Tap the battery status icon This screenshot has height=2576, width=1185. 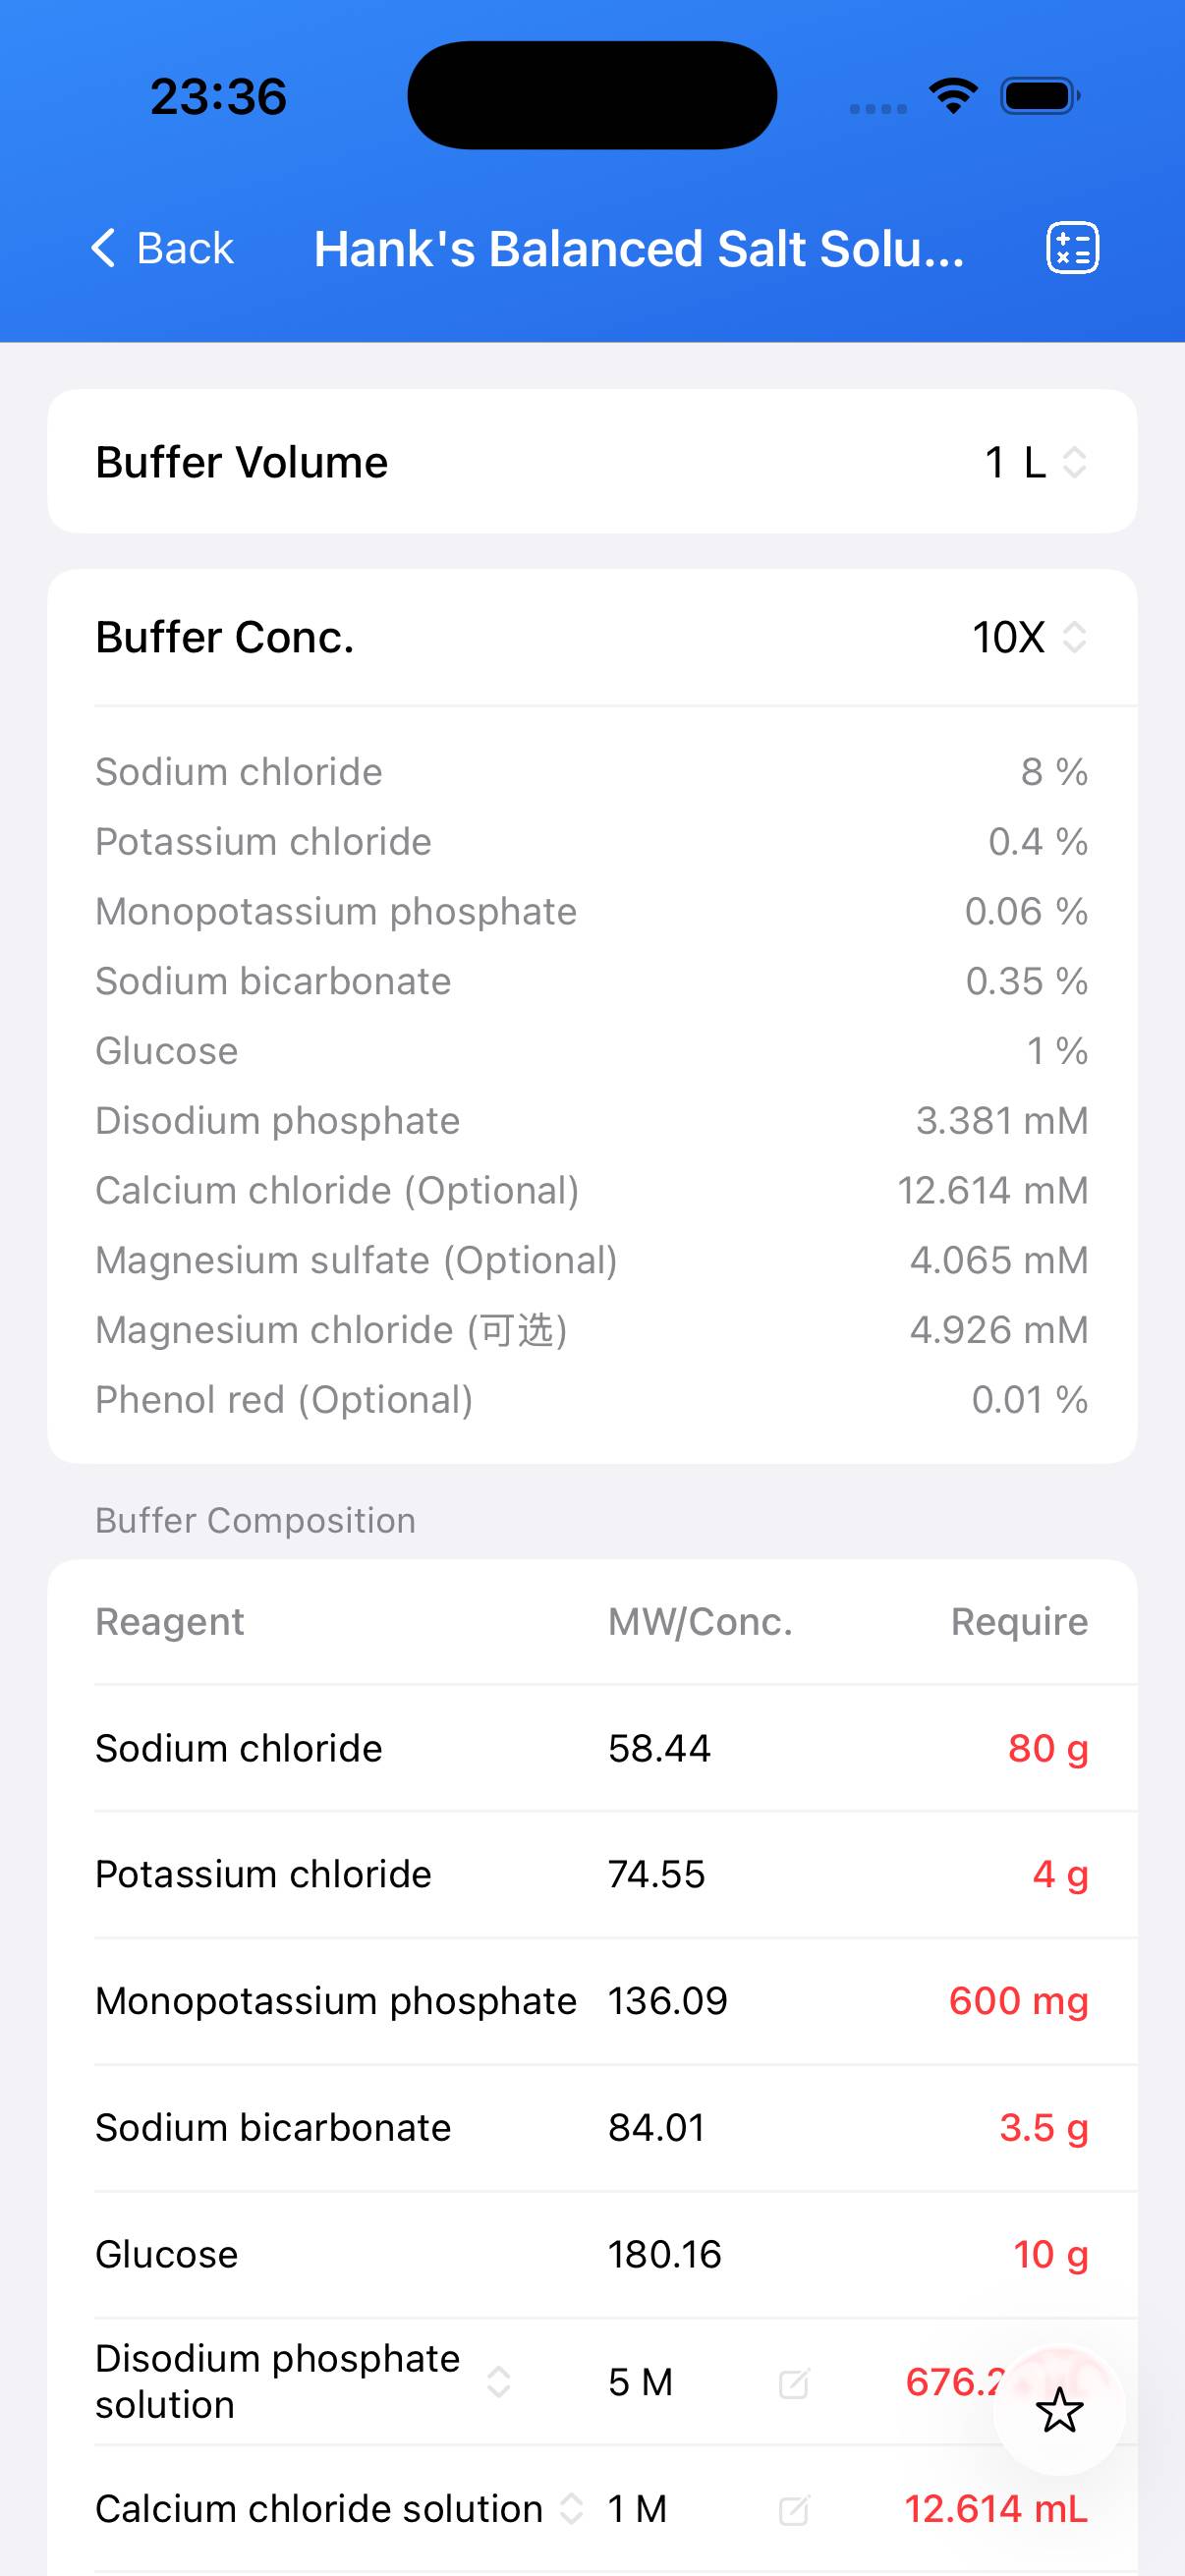1040,96
